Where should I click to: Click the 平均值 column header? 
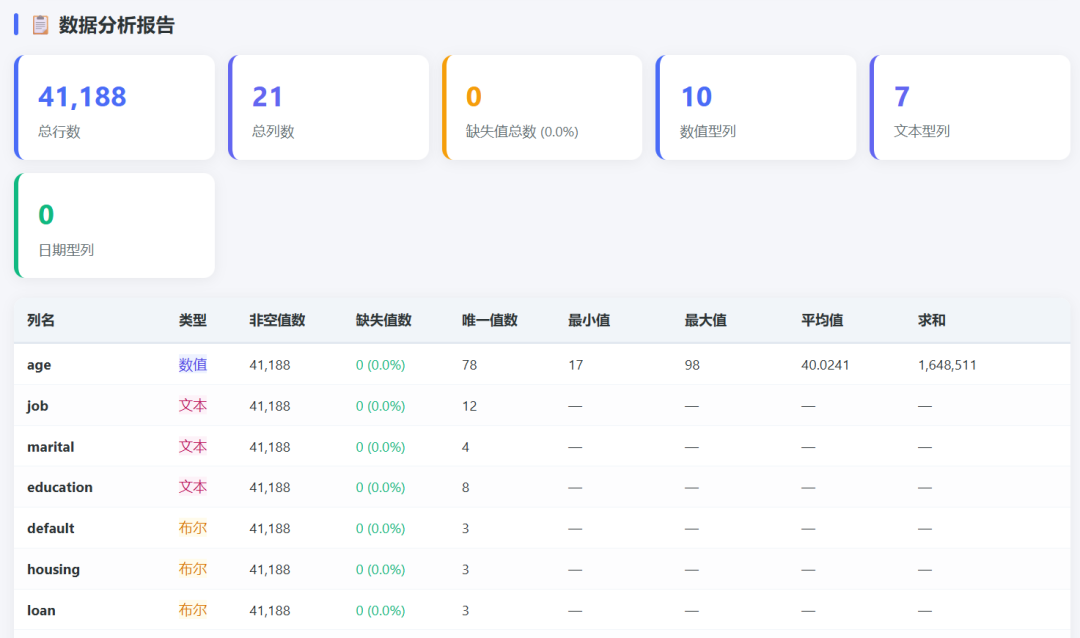tap(822, 320)
